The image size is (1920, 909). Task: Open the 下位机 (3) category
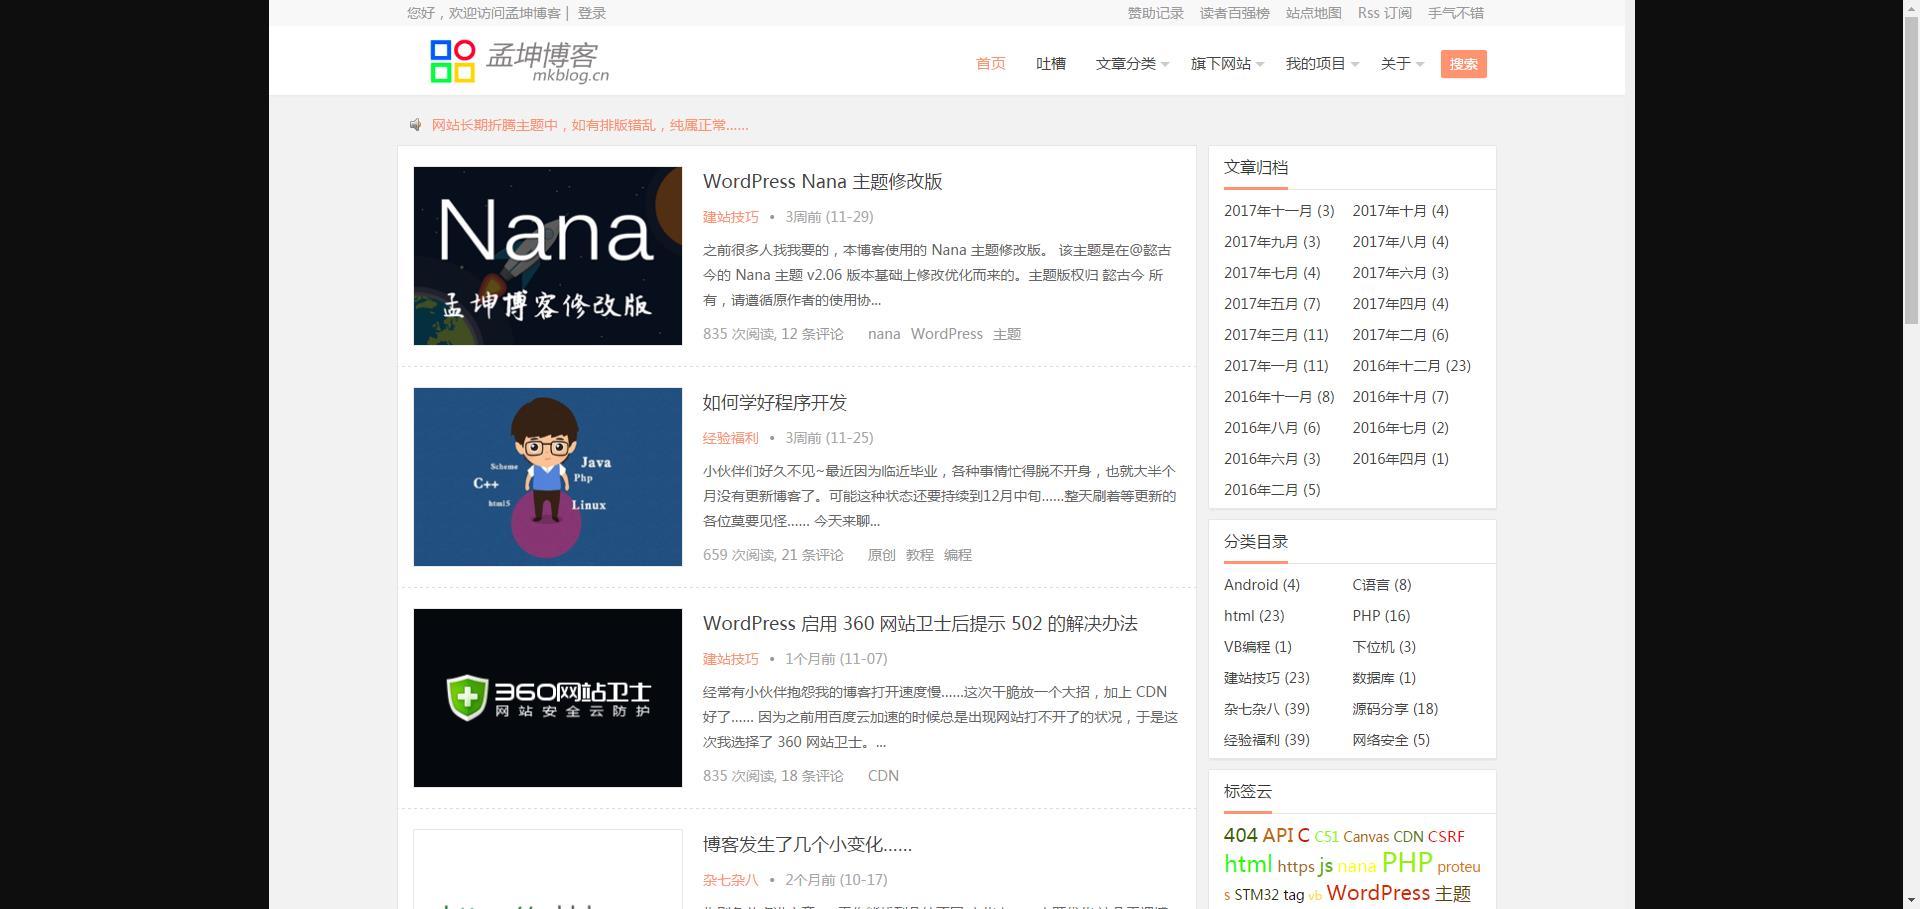(x=1384, y=647)
